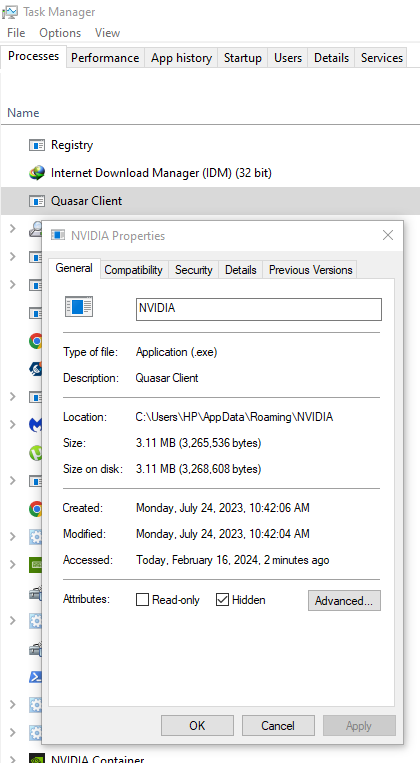Open the Security tab
This screenshot has width=420, height=763.
[x=194, y=270]
